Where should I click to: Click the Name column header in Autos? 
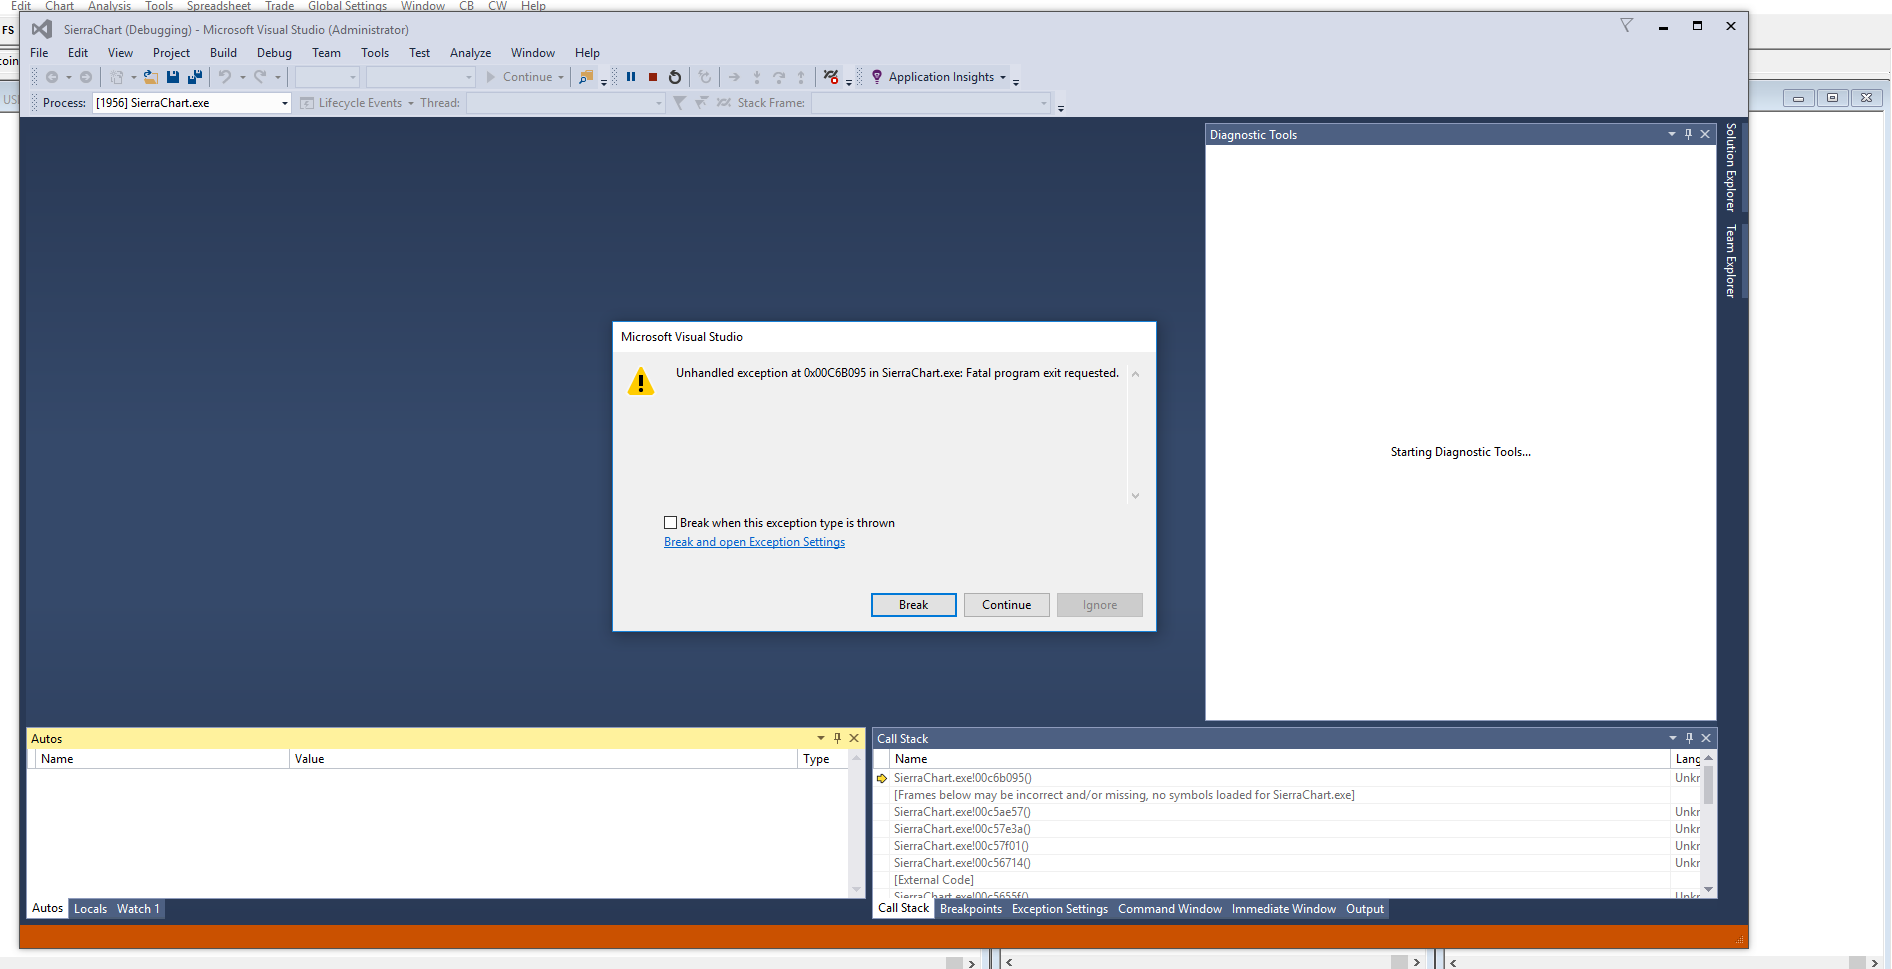pos(161,759)
